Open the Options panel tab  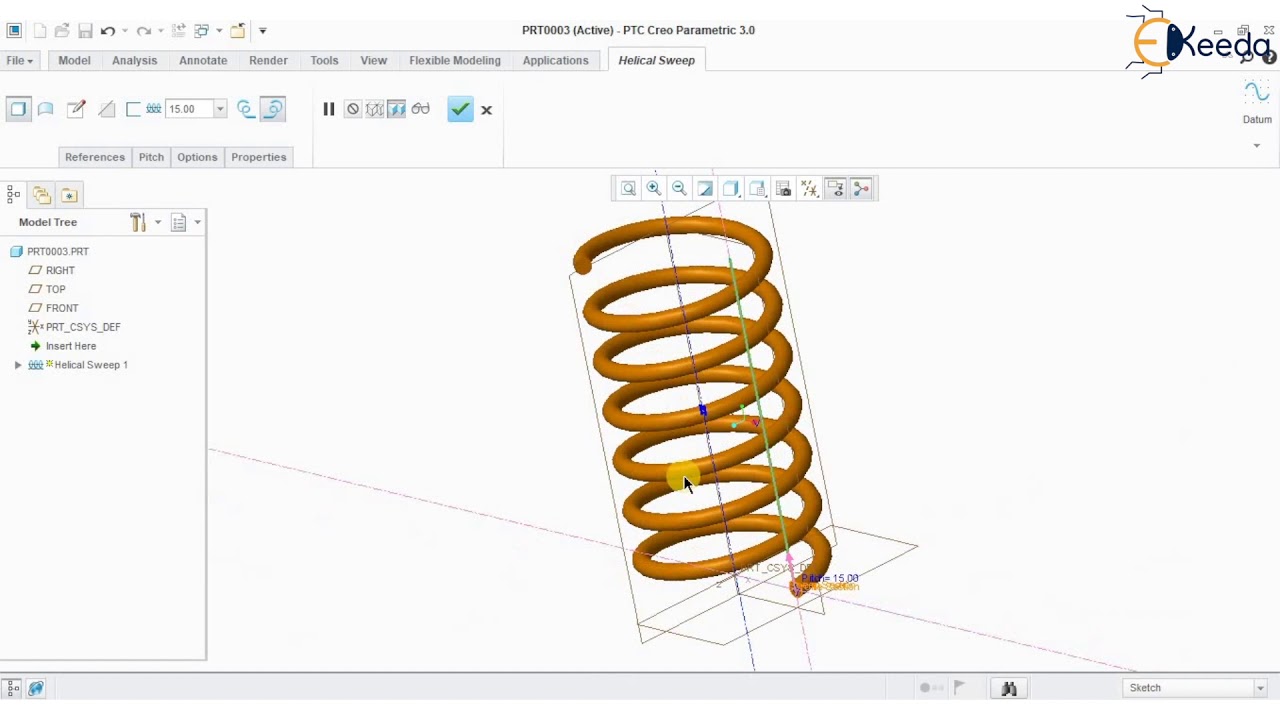(x=197, y=157)
